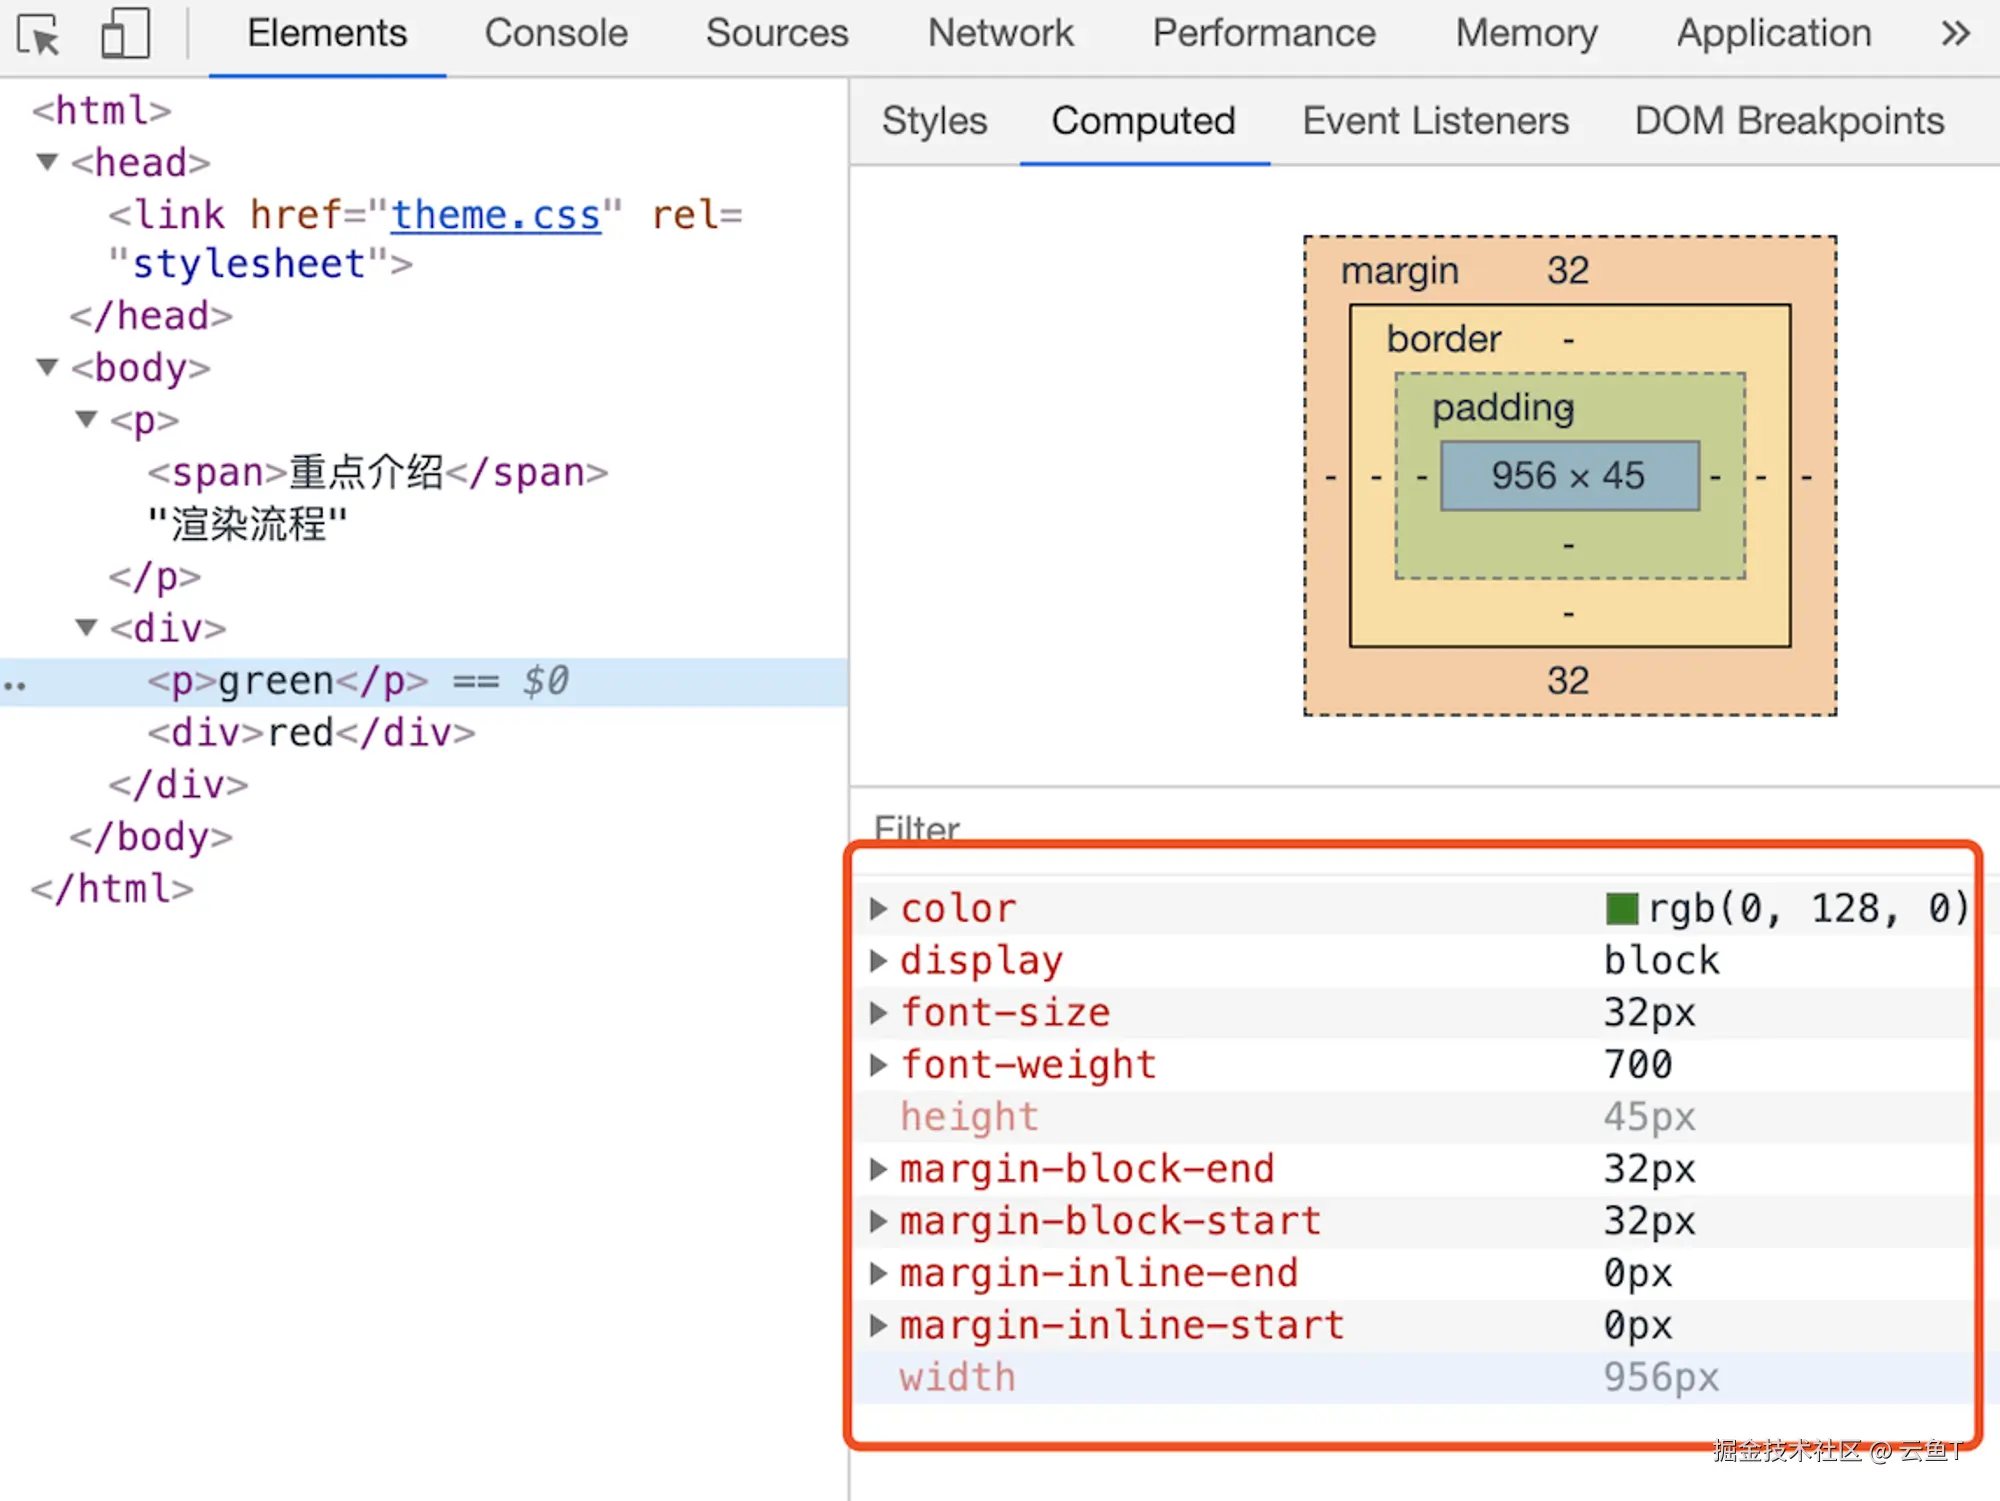2000x1501 pixels.
Task: Toggle the device toolbar icon
Action: 125,33
